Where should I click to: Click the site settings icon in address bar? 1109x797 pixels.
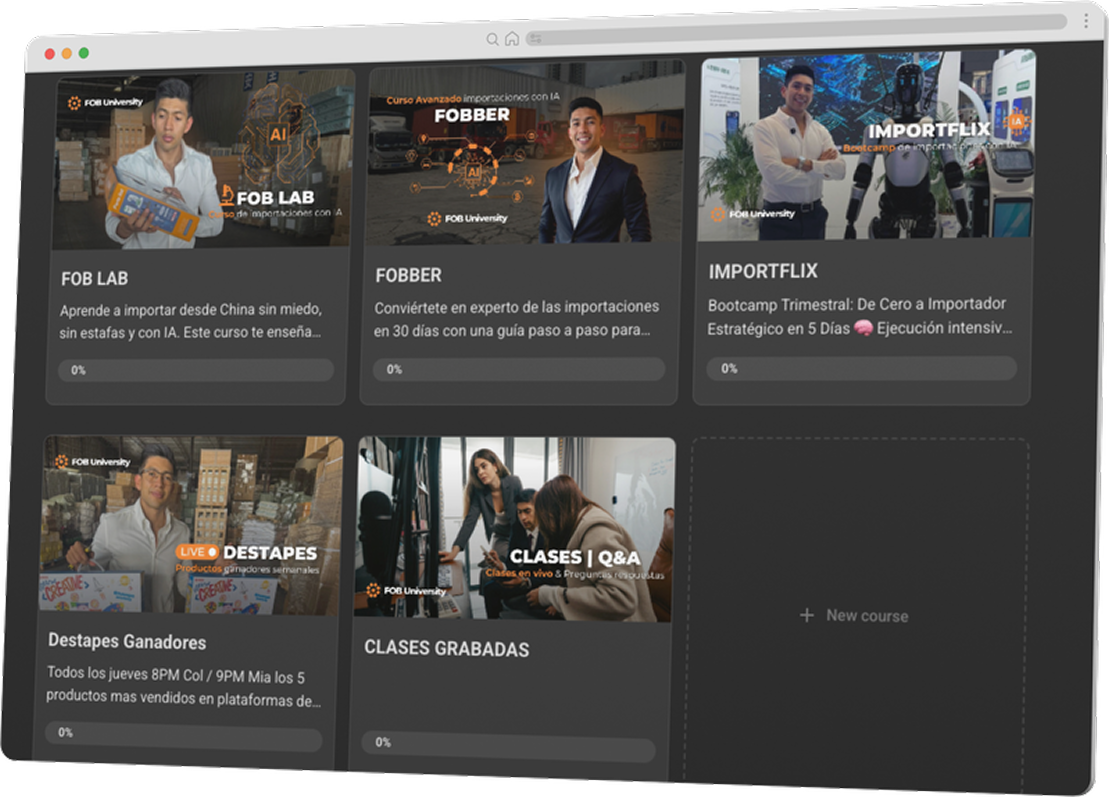pyautogui.click(x=535, y=39)
